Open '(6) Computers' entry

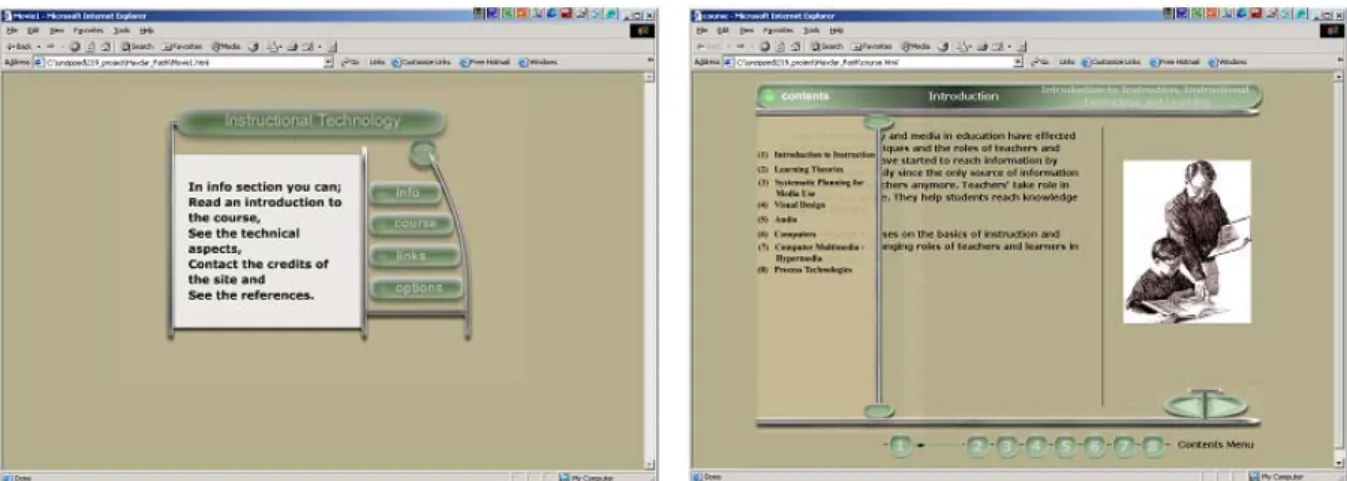pos(786,234)
